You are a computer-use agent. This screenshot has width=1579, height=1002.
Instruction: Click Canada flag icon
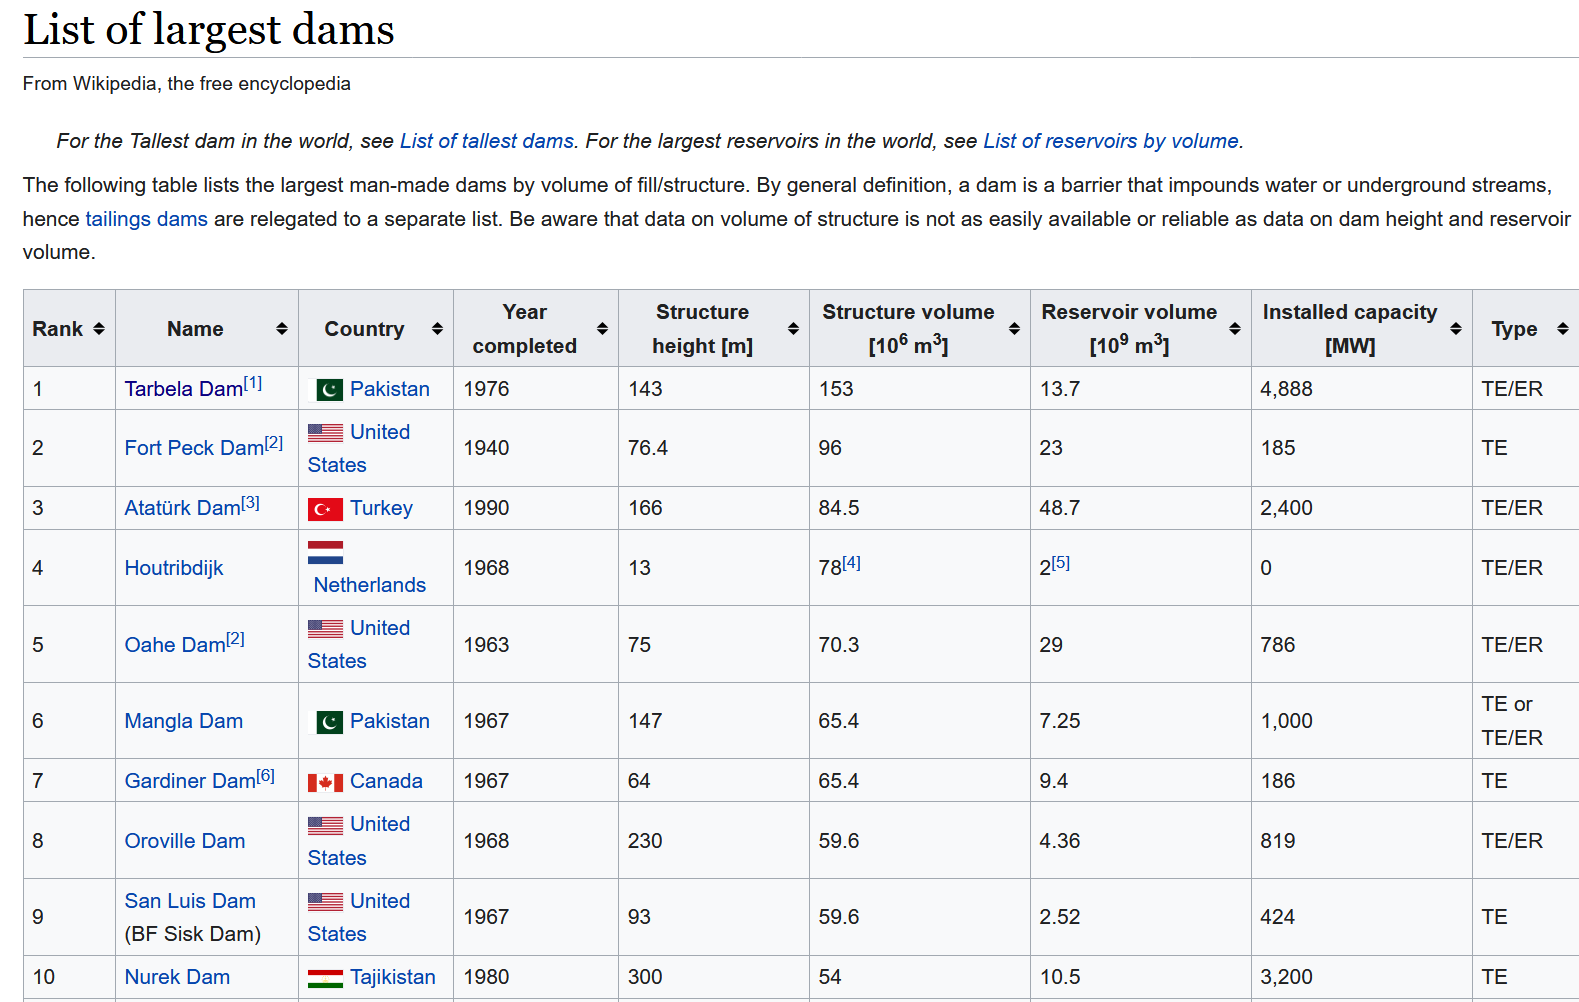(x=325, y=782)
